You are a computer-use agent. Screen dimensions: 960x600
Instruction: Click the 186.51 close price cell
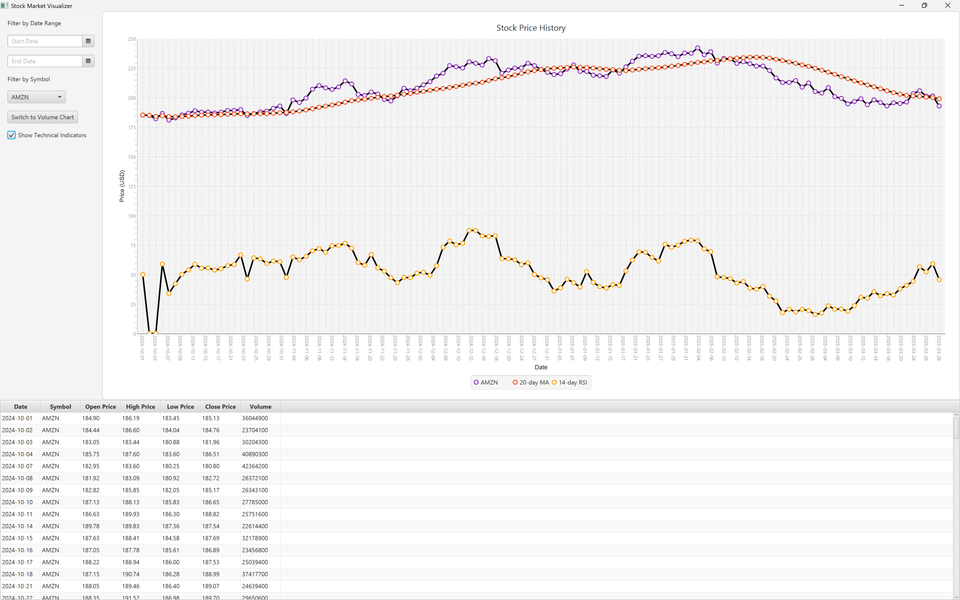click(220, 454)
